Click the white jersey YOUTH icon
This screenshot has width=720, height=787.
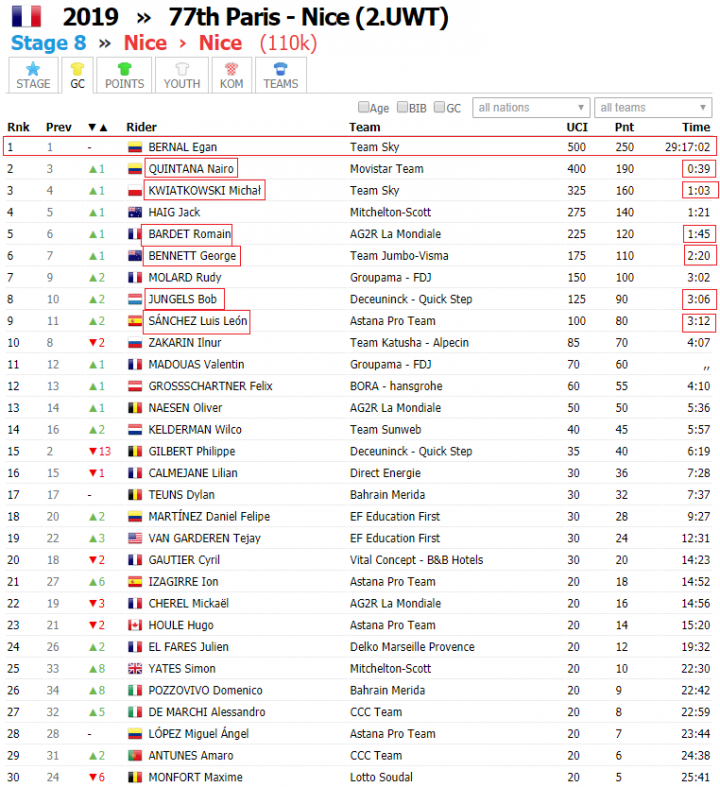tap(182, 68)
